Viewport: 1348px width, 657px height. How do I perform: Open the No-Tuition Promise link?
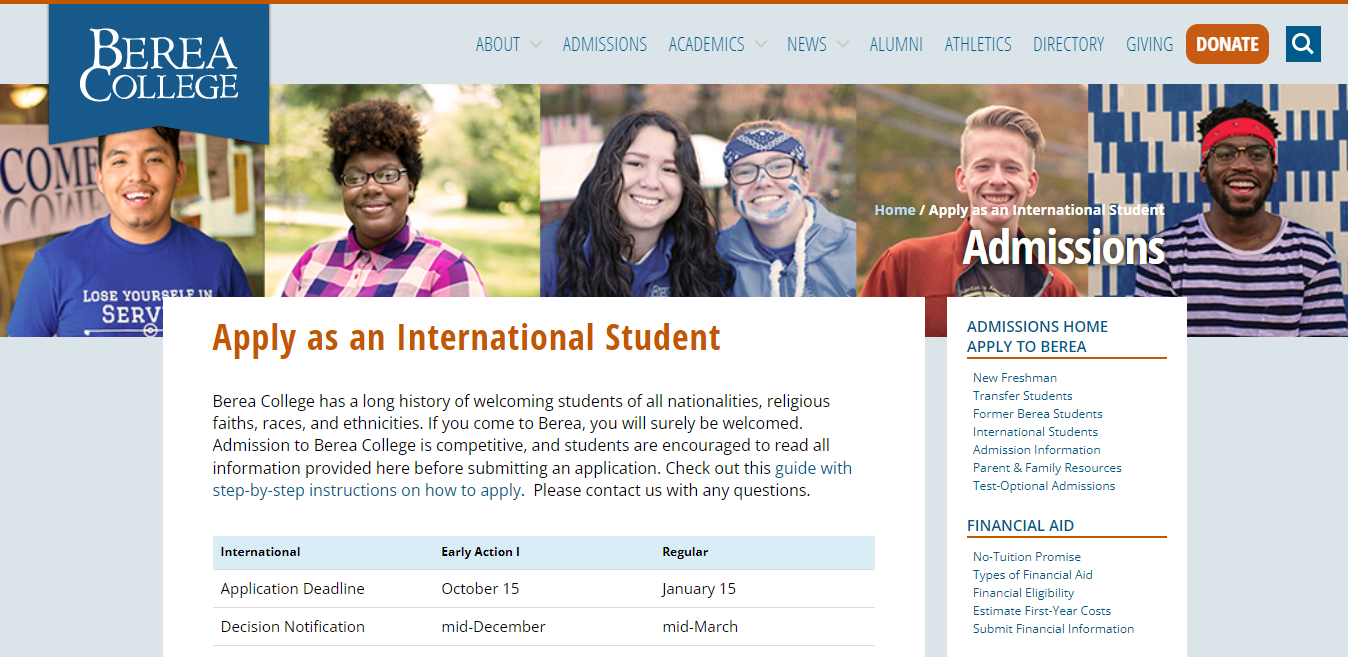(x=1027, y=557)
